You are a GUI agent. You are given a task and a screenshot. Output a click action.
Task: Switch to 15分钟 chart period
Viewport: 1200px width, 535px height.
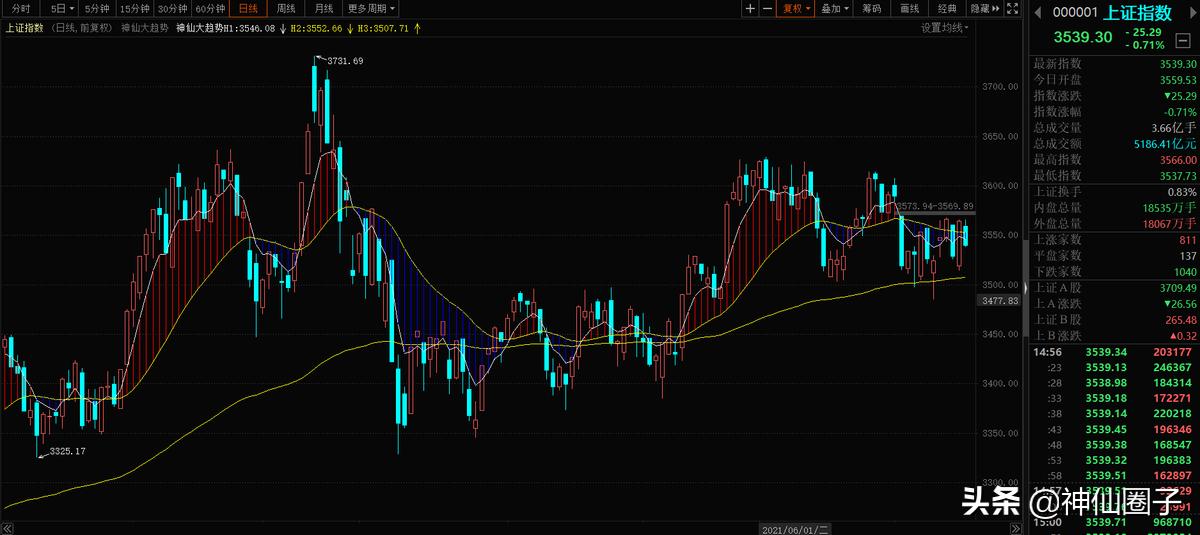[134, 8]
